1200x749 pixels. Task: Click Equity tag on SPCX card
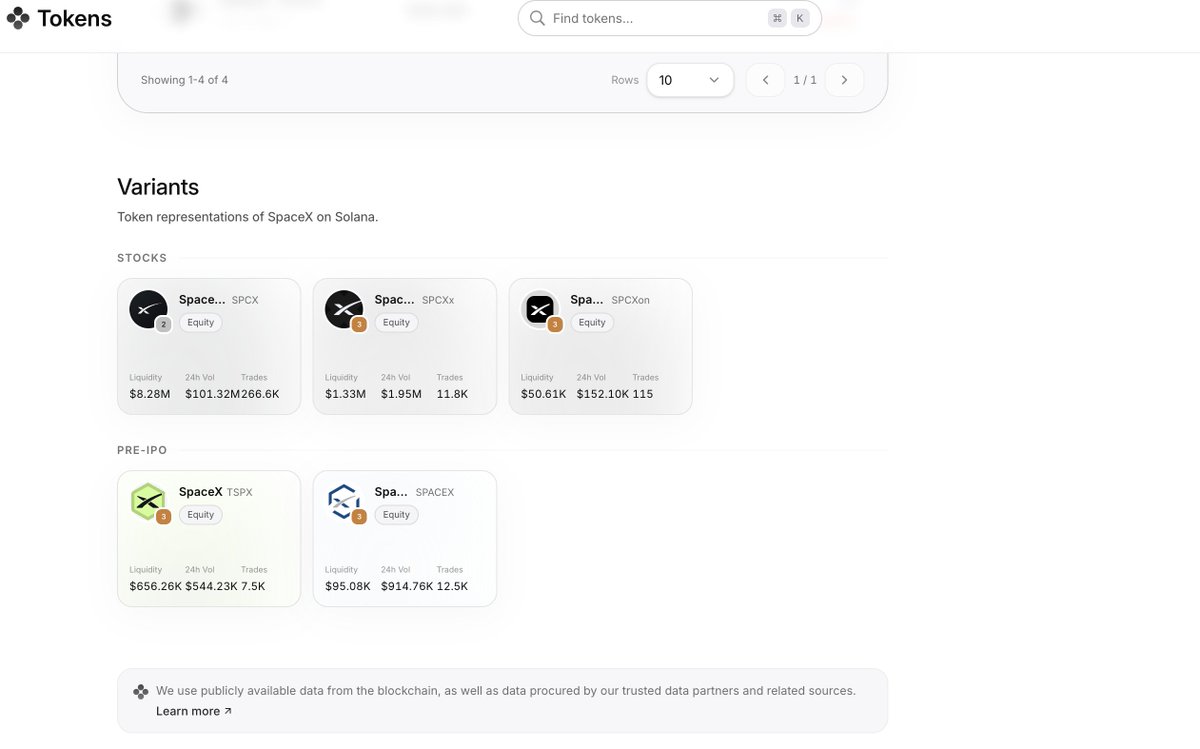point(201,322)
